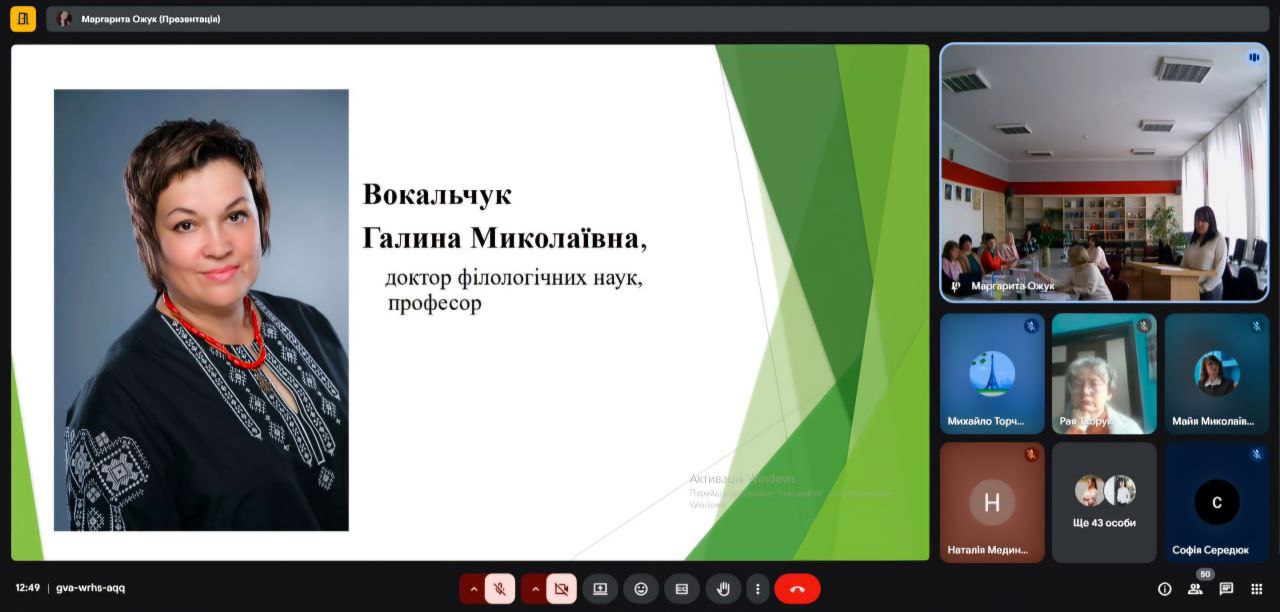
Task: Open more options three-dot menu
Action: pyautogui.click(x=758, y=589)
